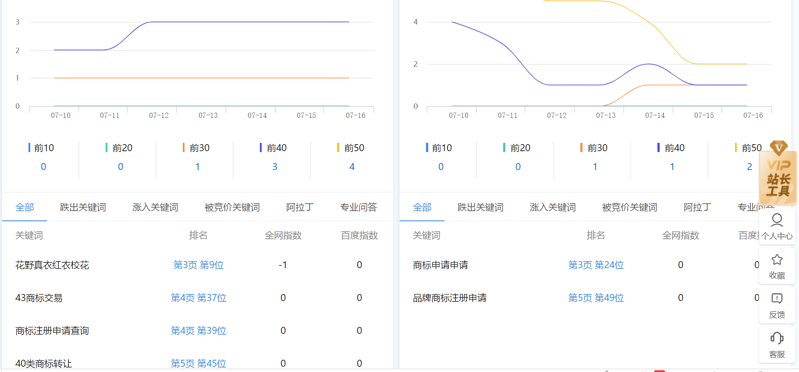Toggle 前40 legend in right chart

[672, 148]
